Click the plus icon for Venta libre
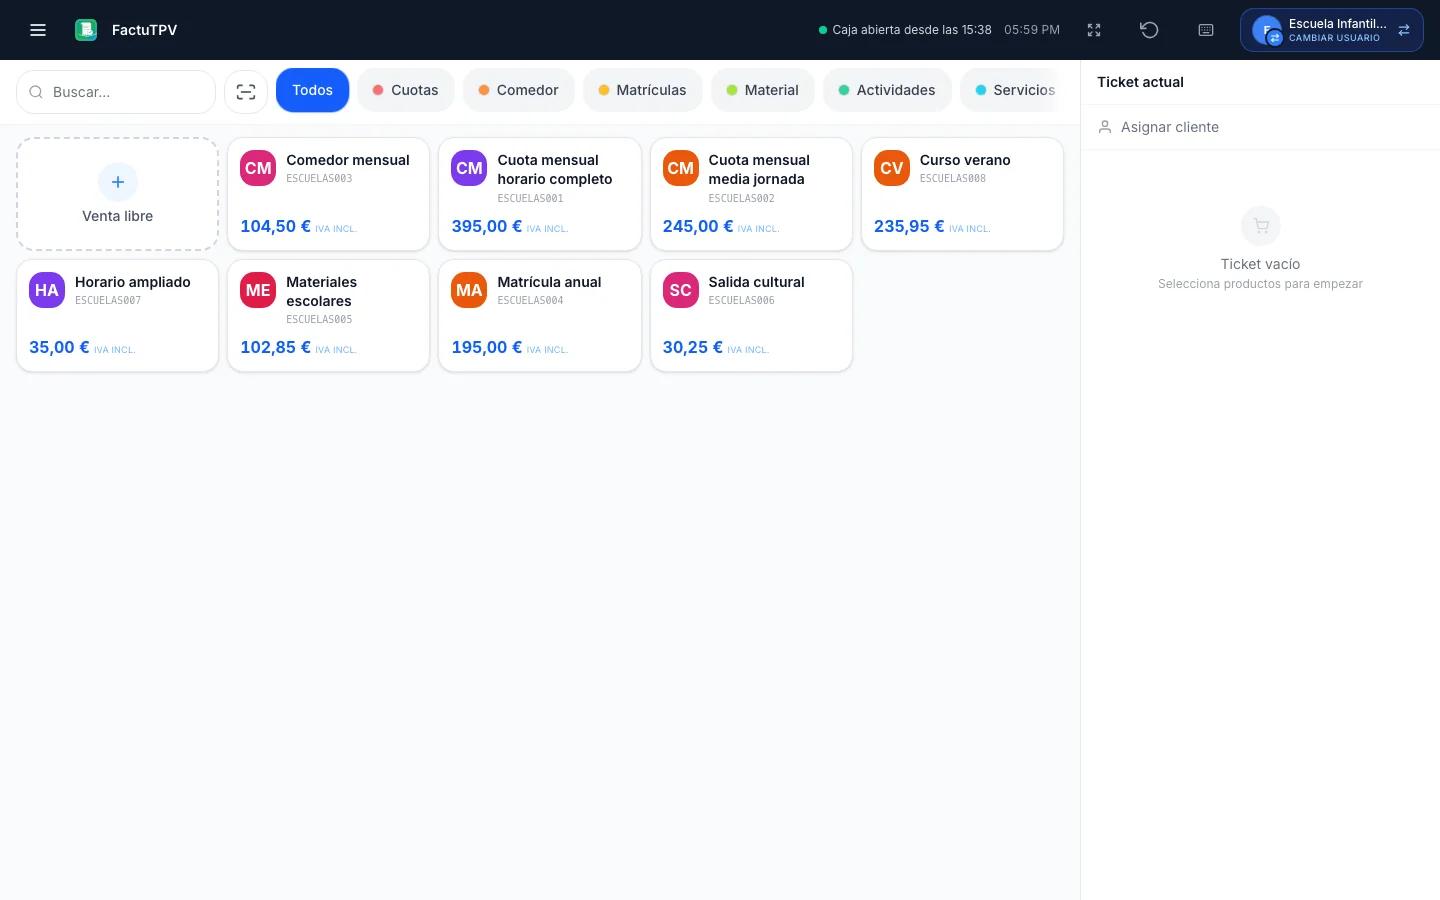This screenshot has height=900, width=1440. (x=118, y=182)
